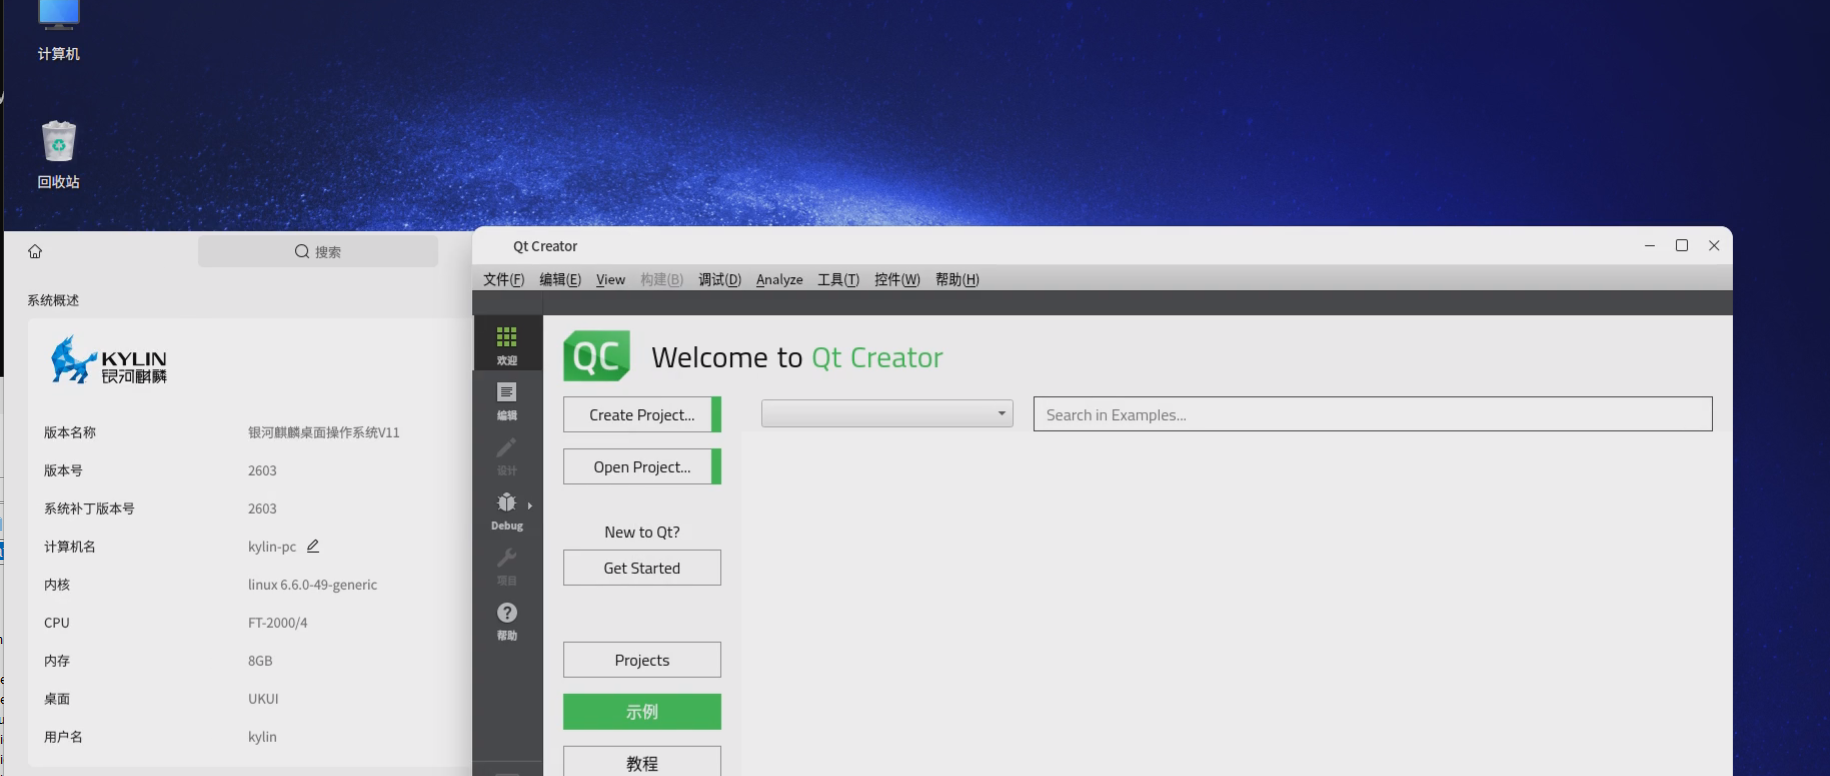Viewport: 1830px width, 776px height.
Task: Click the 搜索 search box in system window
Action: 318,252
